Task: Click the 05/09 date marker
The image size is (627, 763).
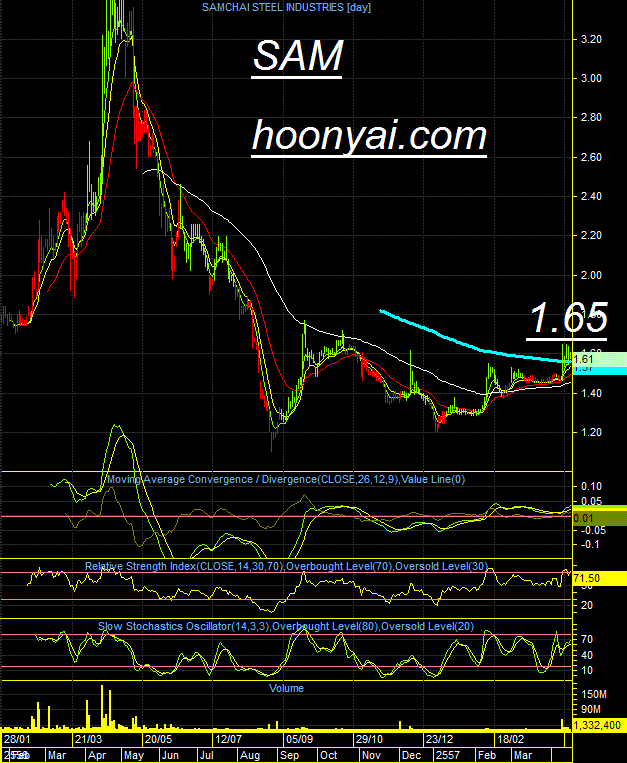Action: pos(299,740)
